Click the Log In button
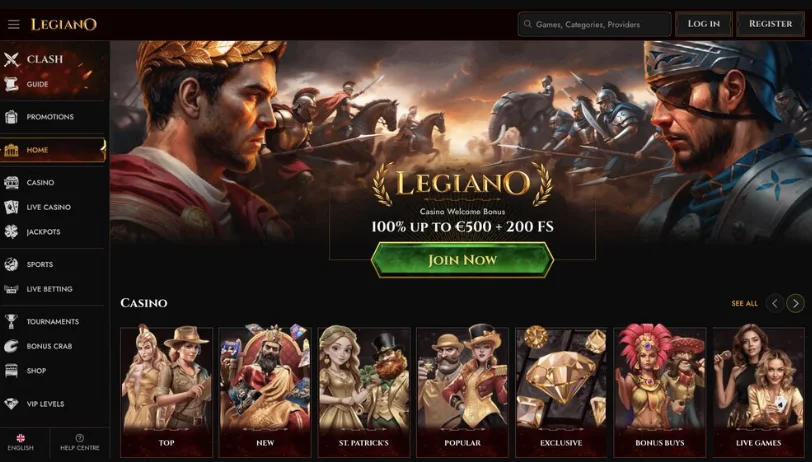 coord(704,24)
